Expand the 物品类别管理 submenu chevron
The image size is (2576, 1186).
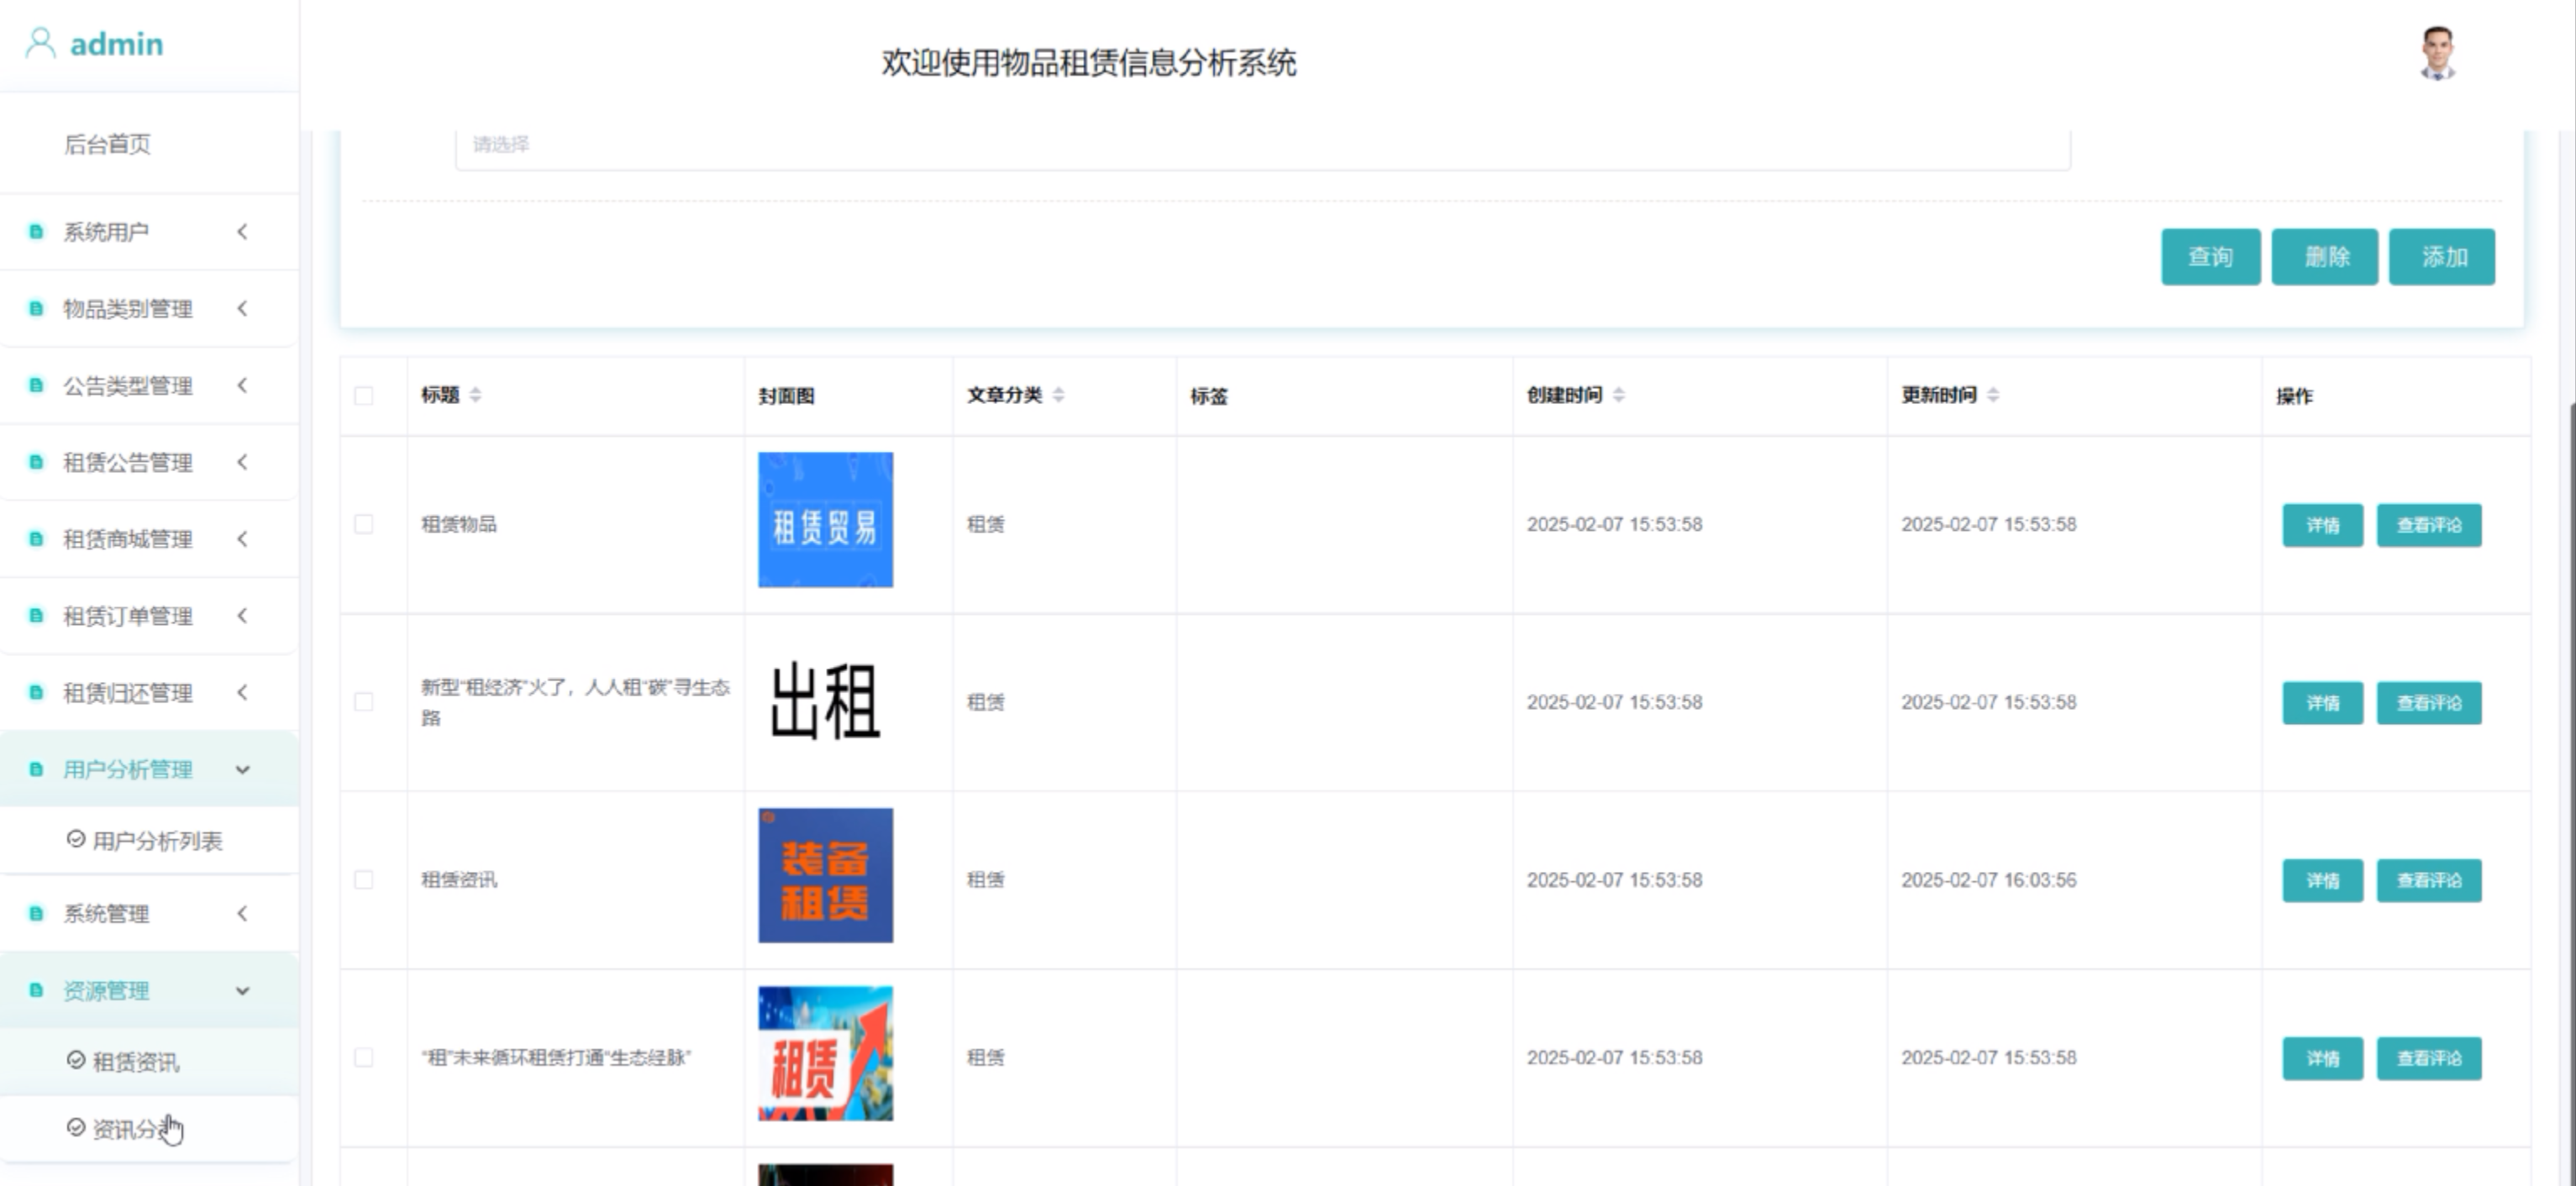[242, 309]
